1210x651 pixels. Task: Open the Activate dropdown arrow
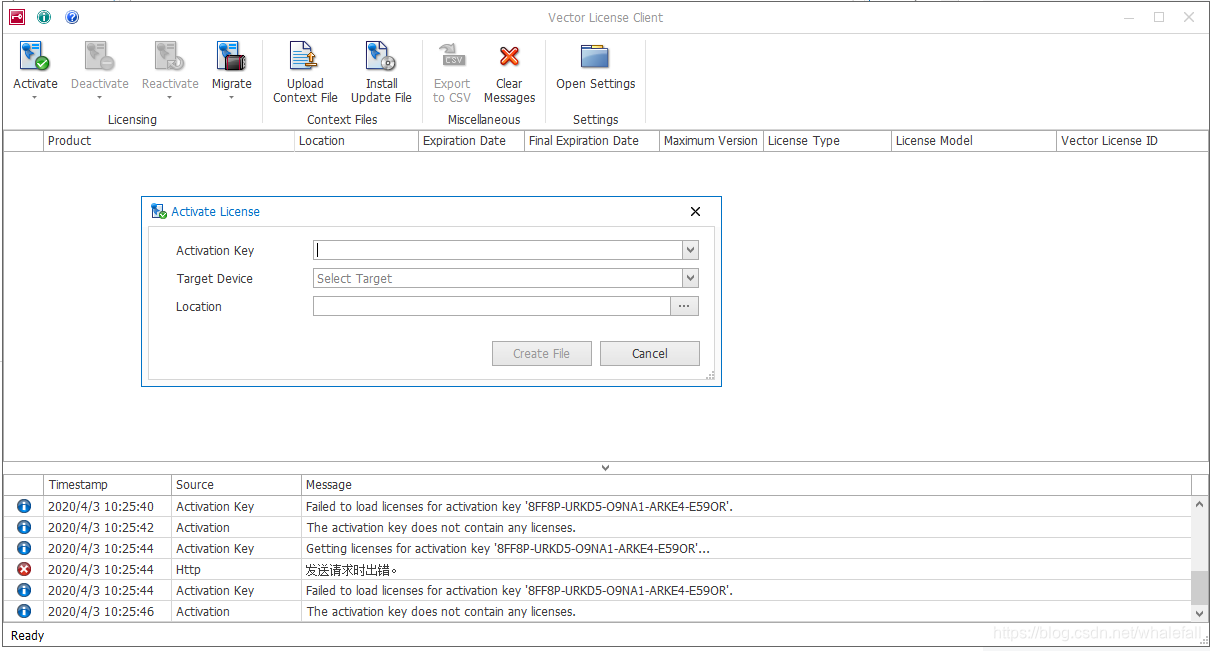coord(35,98)
